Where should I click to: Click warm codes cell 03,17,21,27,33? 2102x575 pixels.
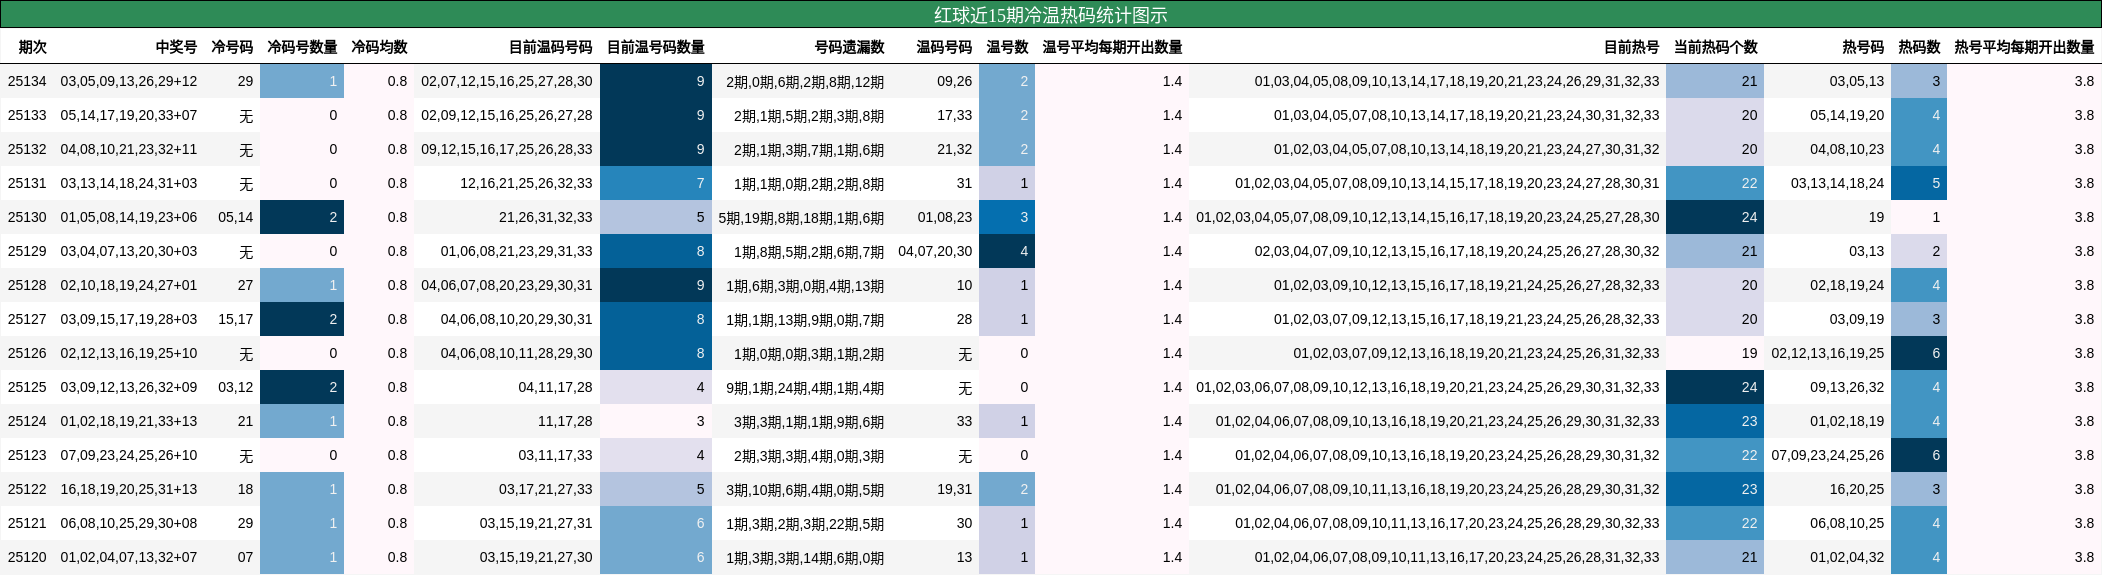click(x=546, y=489)
